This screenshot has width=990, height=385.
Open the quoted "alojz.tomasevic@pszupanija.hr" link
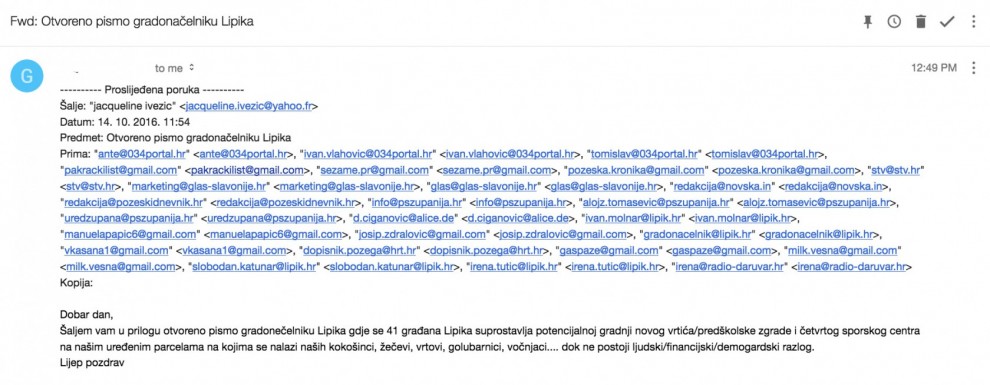point(657,203)
